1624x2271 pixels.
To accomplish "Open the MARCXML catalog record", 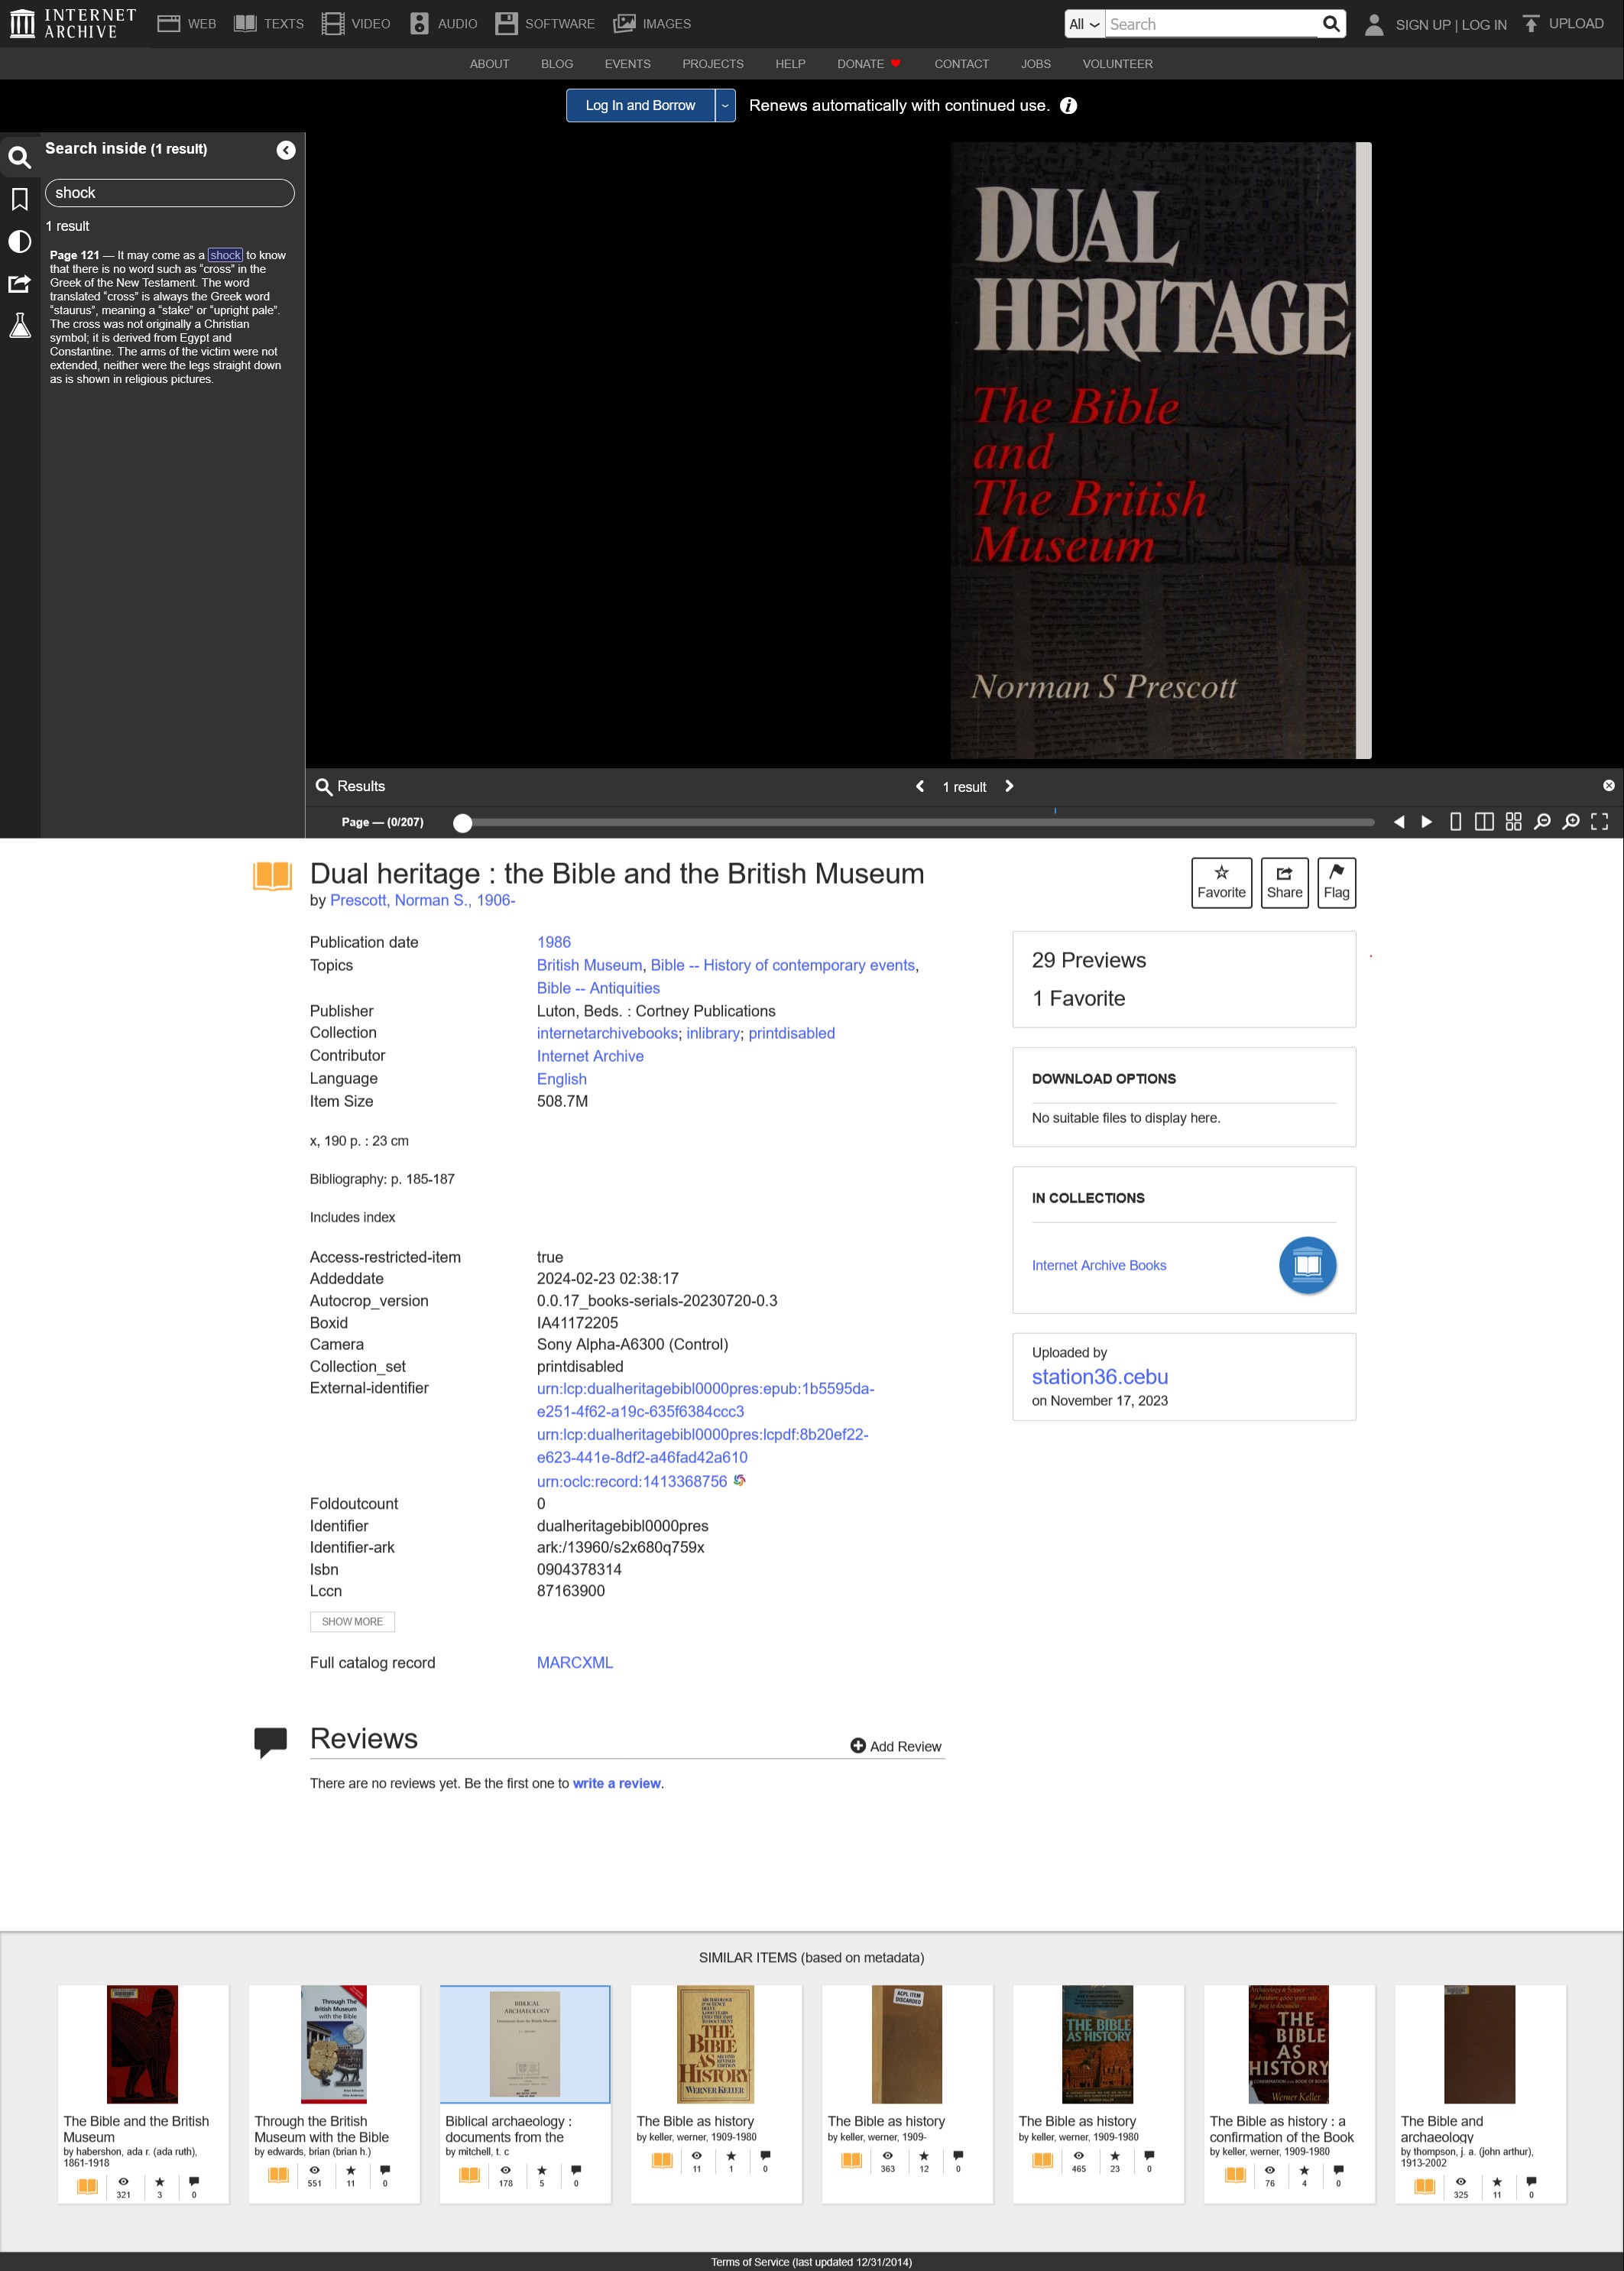I will pos(575,1662).
